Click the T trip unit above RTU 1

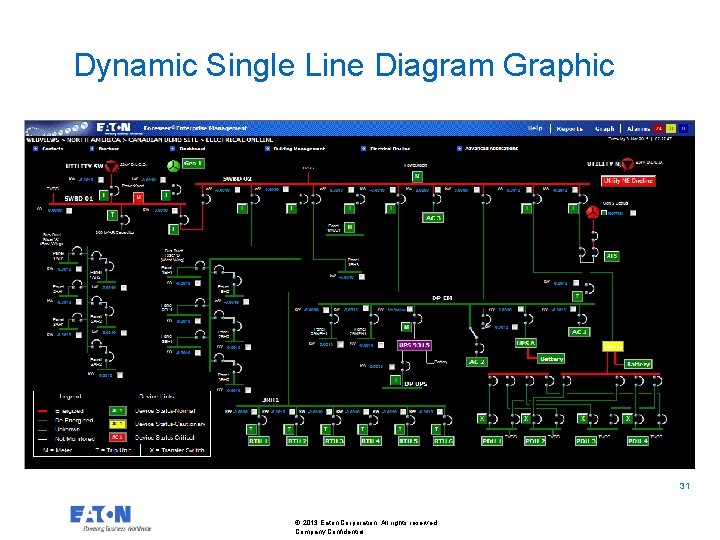pyautogui.click(x=251, y=429)
